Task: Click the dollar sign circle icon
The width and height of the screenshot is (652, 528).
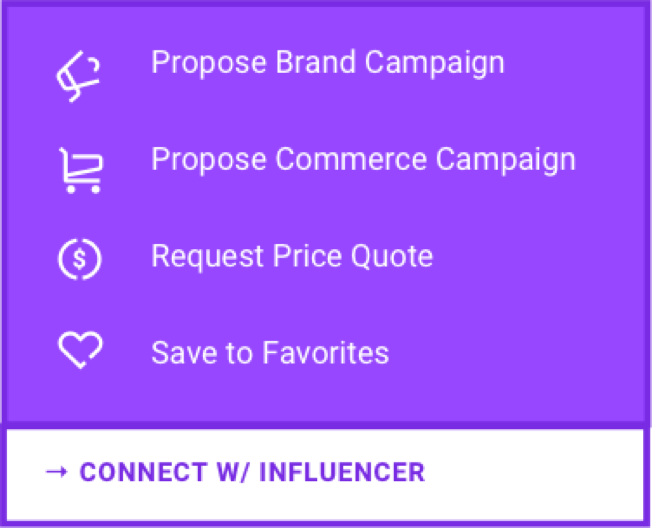Action: [79, 259]
